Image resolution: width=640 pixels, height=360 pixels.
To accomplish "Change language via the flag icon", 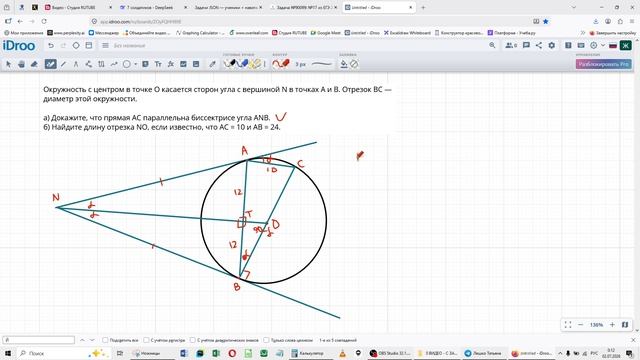I will click(x=613, y=46).
